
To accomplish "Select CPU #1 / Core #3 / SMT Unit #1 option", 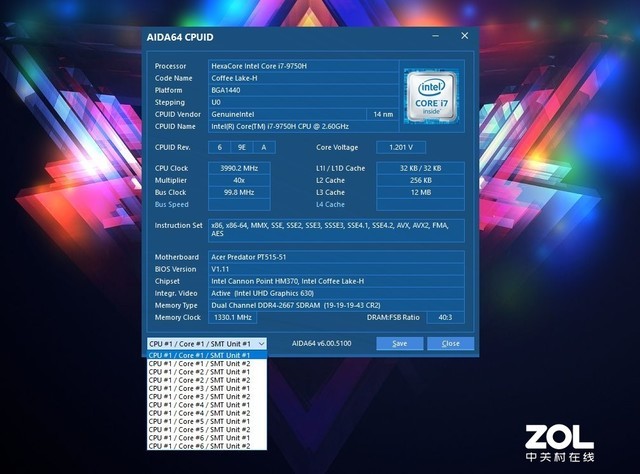I will pos(207,388).
